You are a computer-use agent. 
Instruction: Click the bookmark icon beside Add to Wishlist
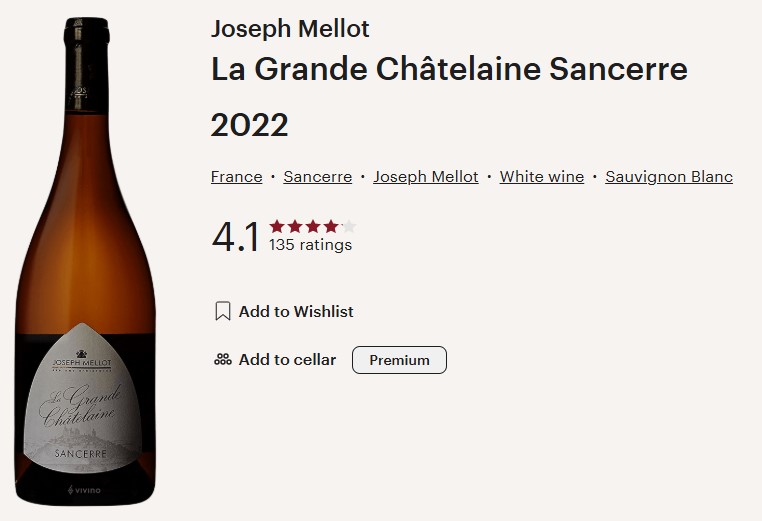(223, 312)
